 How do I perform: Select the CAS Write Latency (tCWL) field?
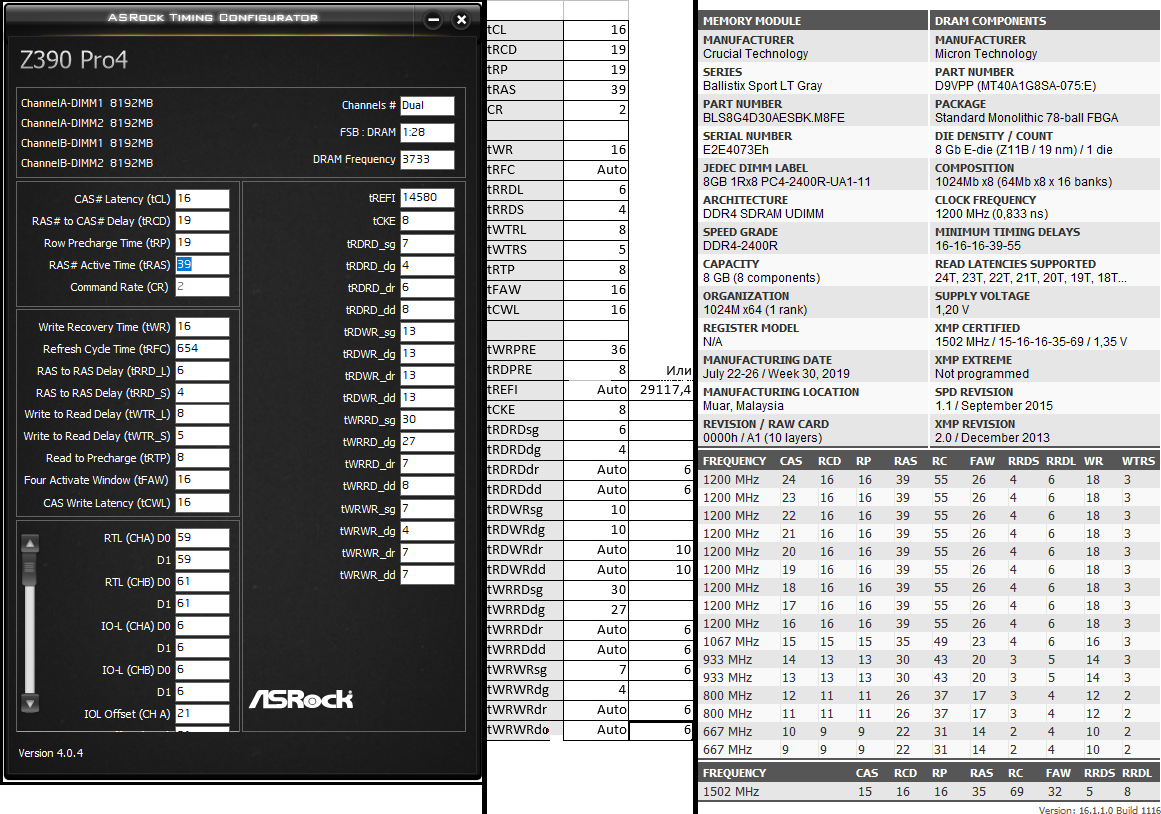click(202, 502)
